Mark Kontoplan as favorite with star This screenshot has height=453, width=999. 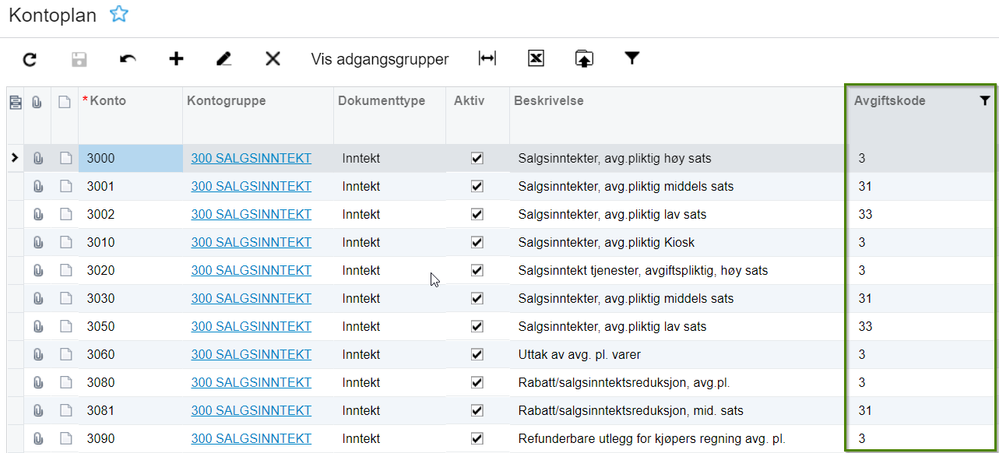tap(119, 14)
